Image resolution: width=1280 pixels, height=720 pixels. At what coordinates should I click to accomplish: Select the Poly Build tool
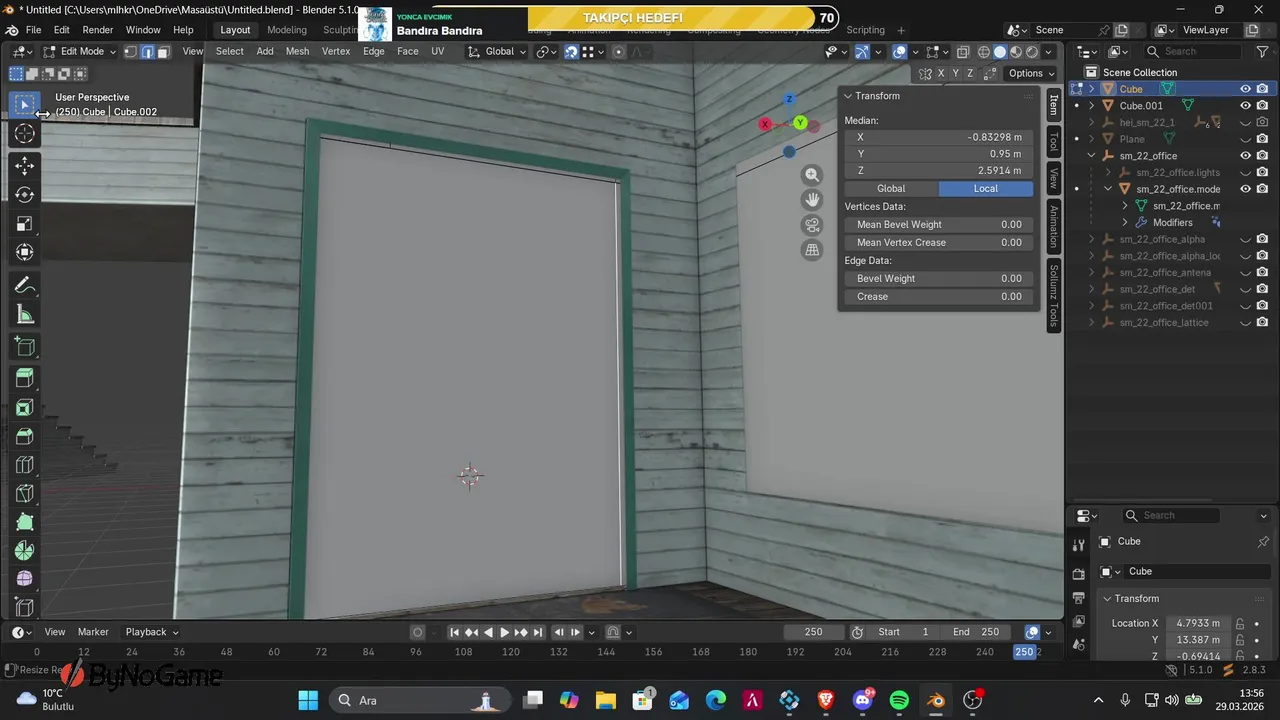coord(25,522)
